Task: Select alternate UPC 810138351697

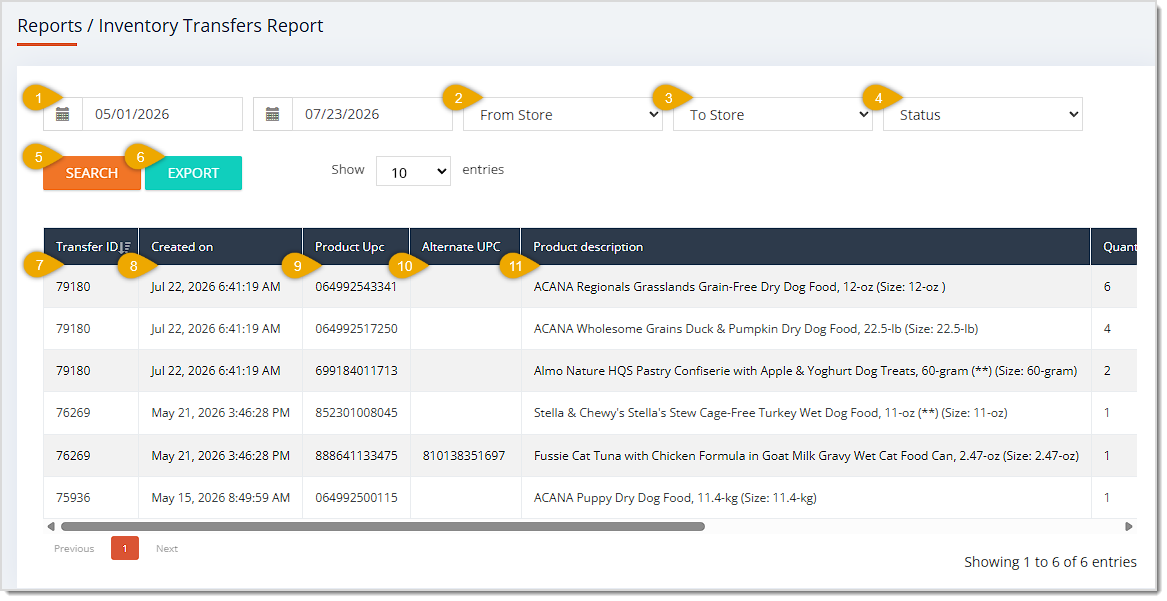Action: click(464, 456)
